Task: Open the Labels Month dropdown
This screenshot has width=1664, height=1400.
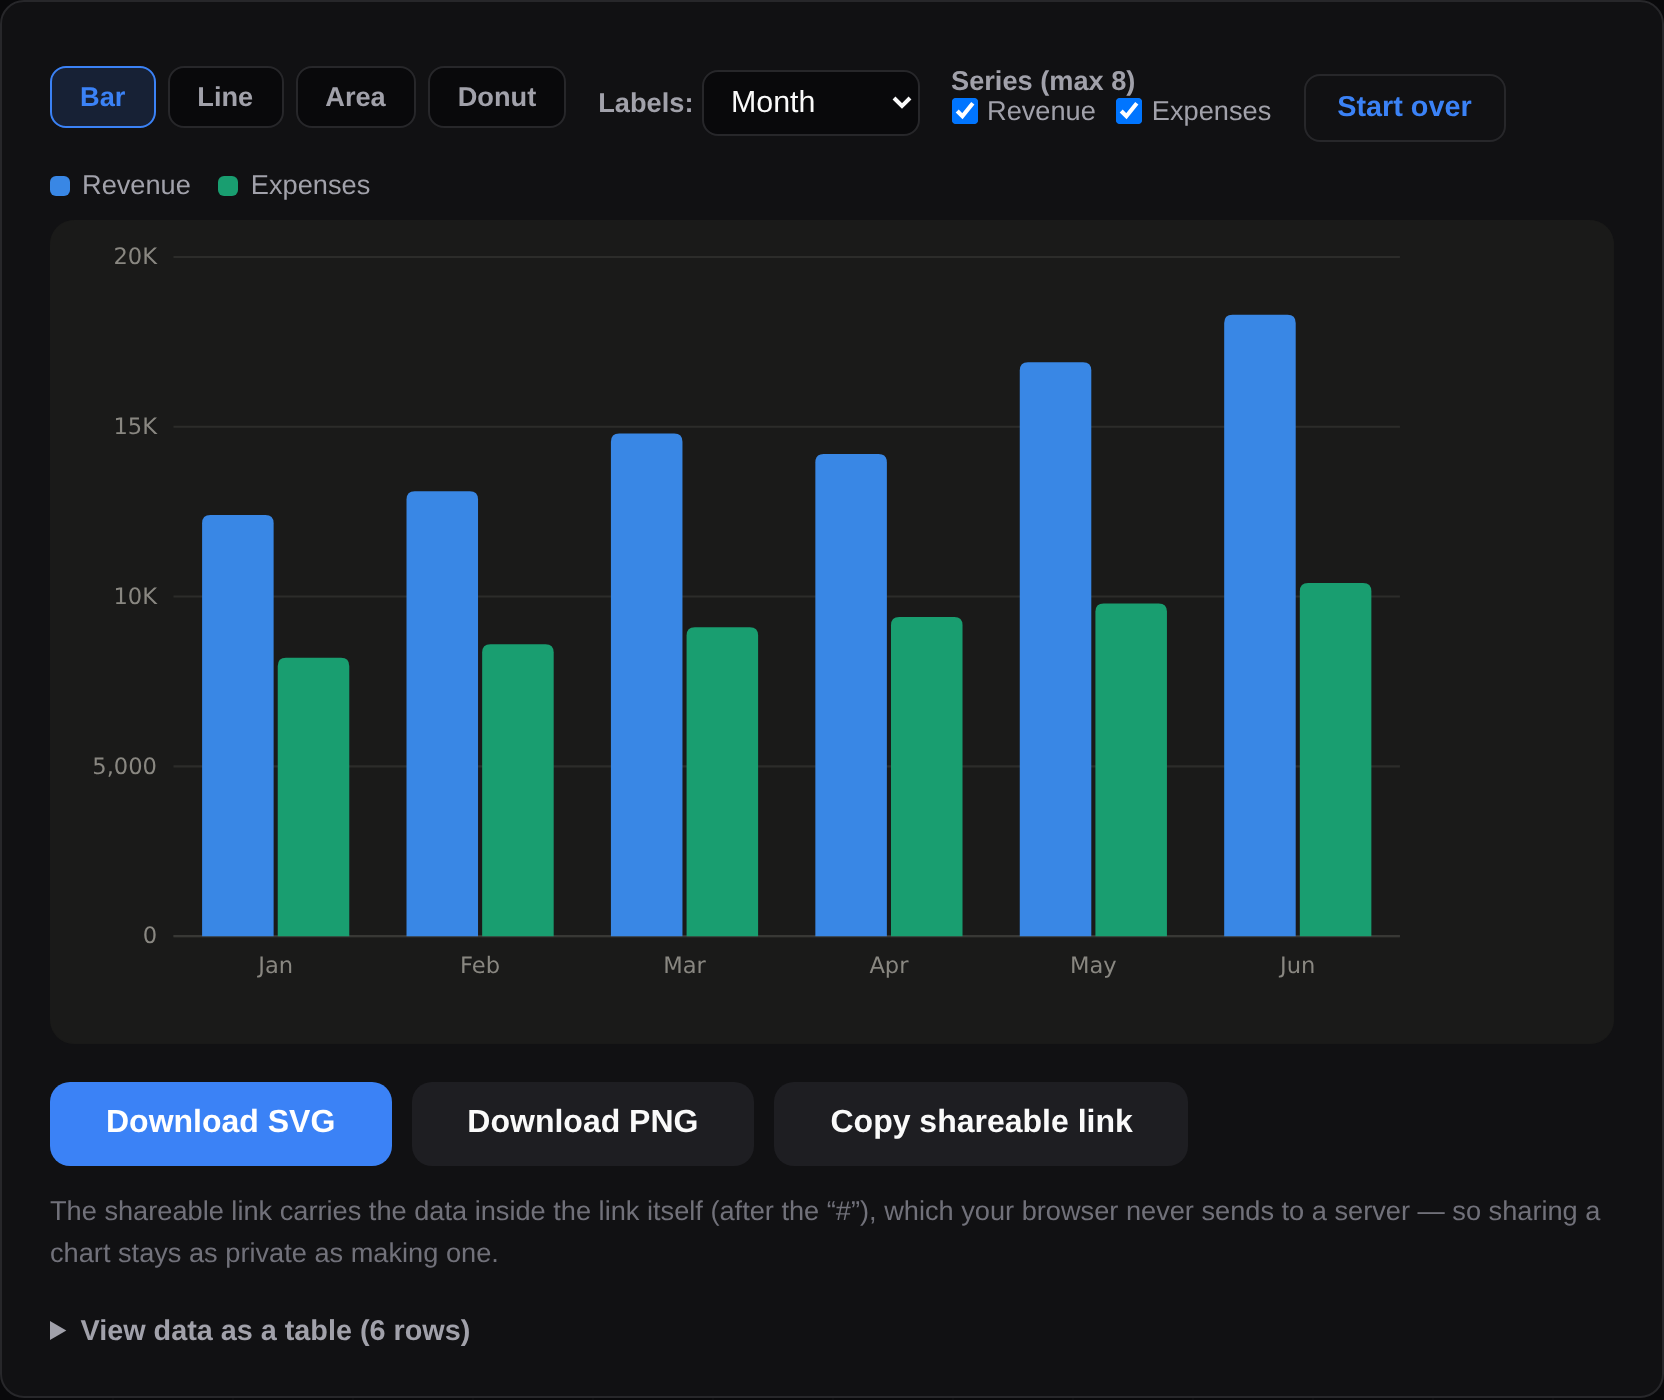Action: (811, 103)
